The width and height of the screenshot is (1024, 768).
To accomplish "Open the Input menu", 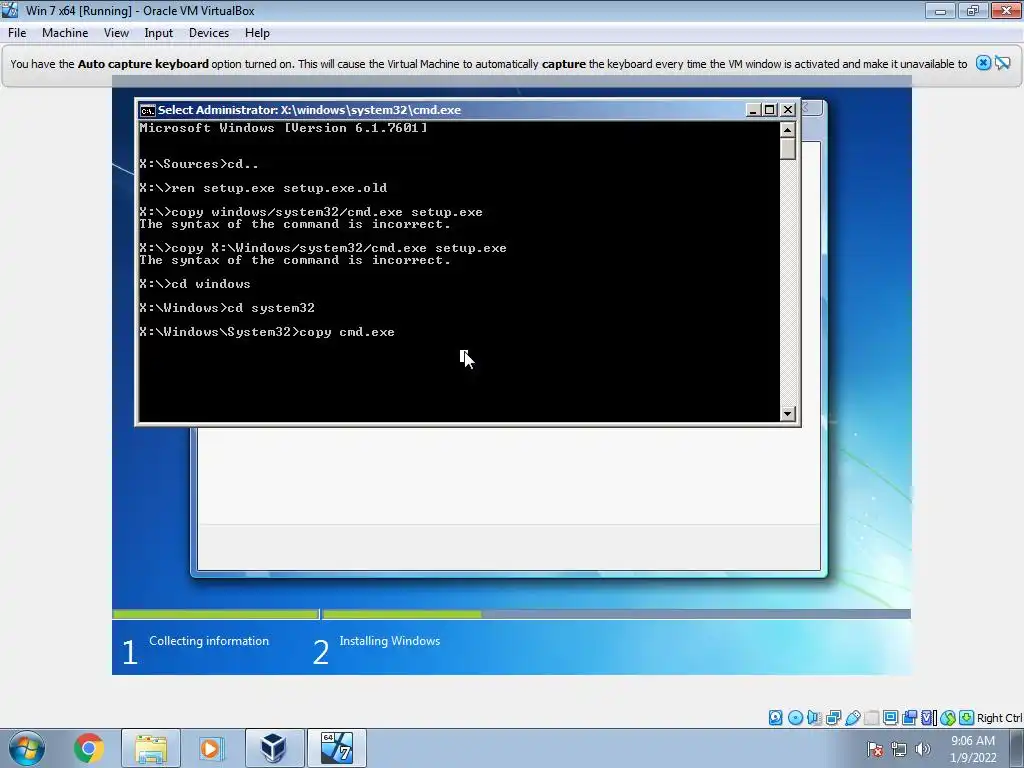I will point(158,33).
